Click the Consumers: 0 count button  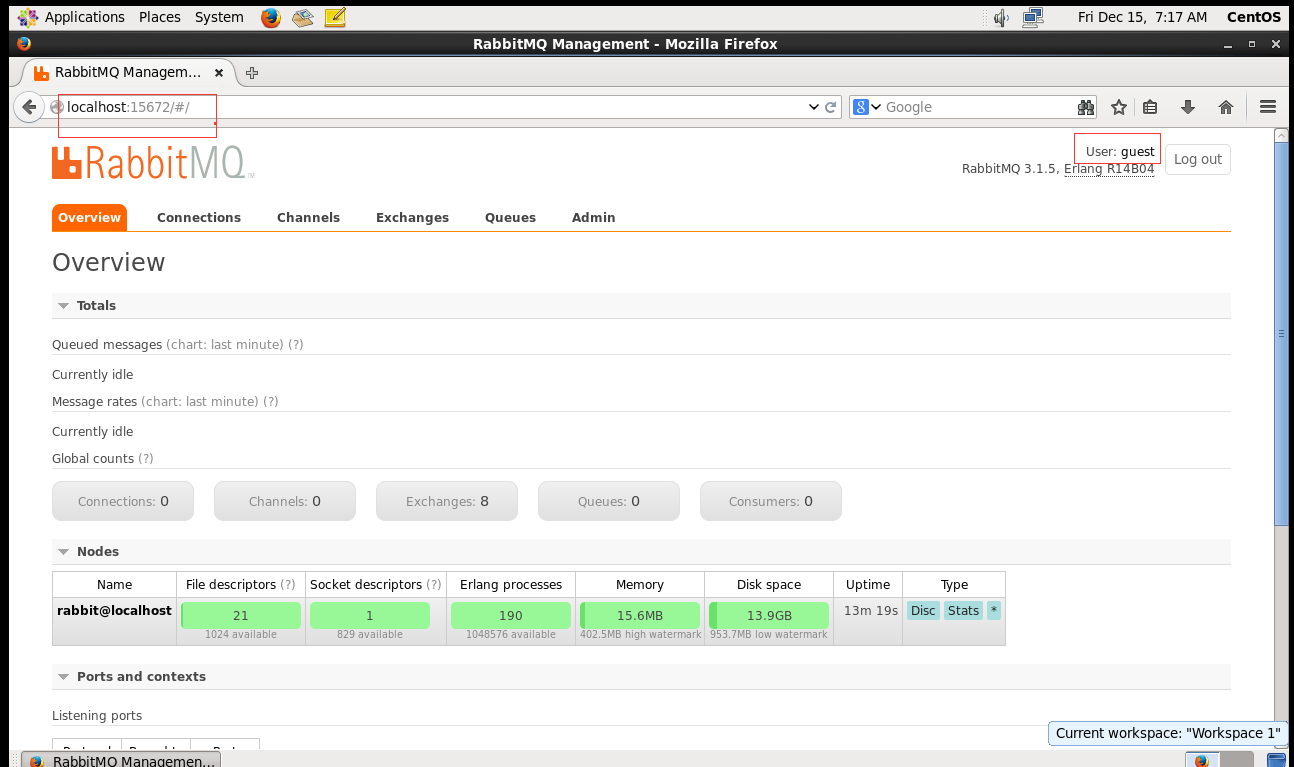[x=771, y=501]
